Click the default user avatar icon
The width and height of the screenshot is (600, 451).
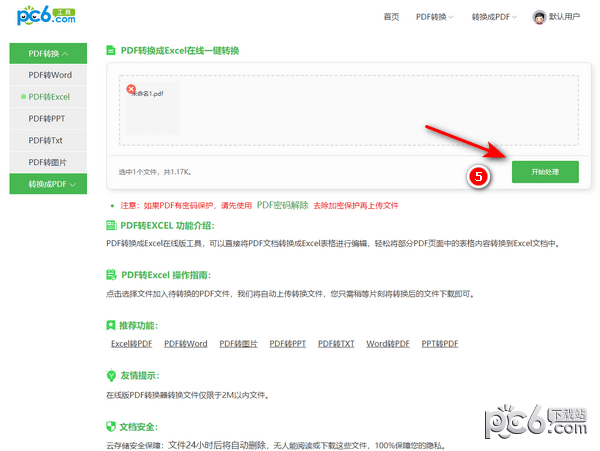pos(540,17)
